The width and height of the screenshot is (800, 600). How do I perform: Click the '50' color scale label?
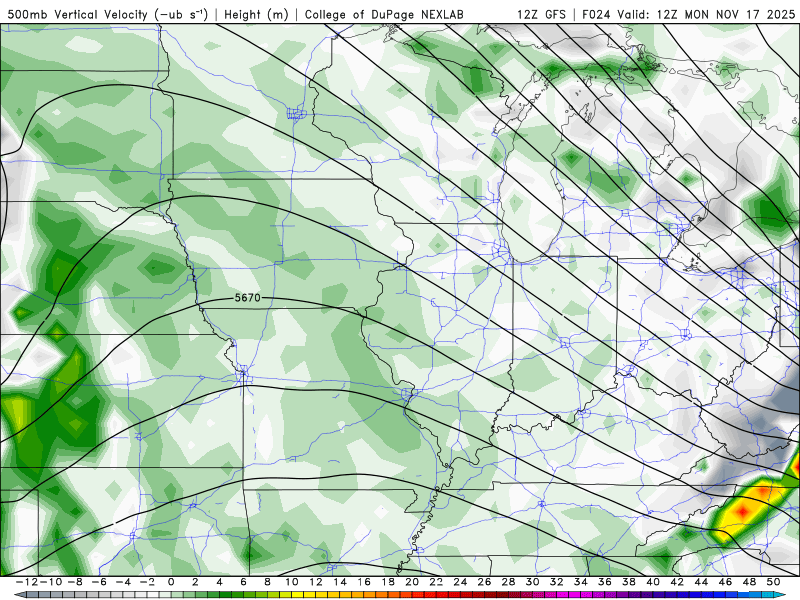pyautogui.click(x=773, y=582)
